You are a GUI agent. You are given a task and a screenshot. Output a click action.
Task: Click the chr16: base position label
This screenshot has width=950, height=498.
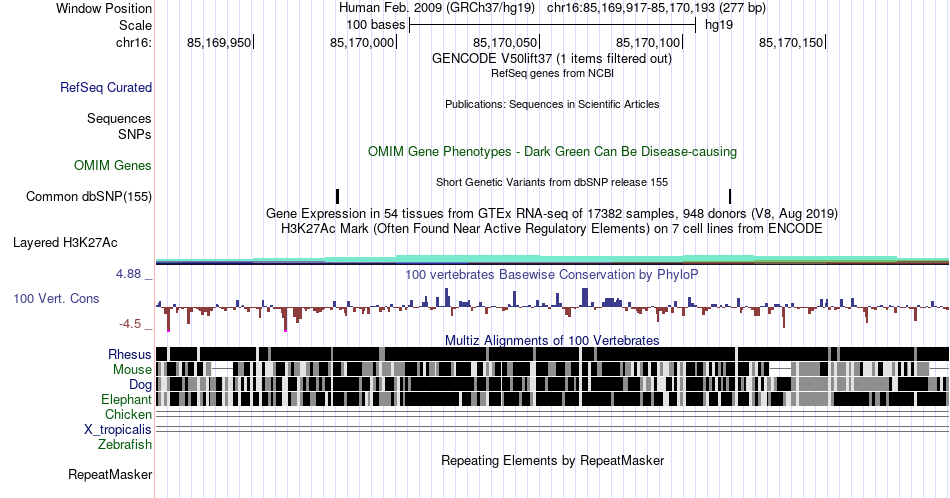click(133, 42)
